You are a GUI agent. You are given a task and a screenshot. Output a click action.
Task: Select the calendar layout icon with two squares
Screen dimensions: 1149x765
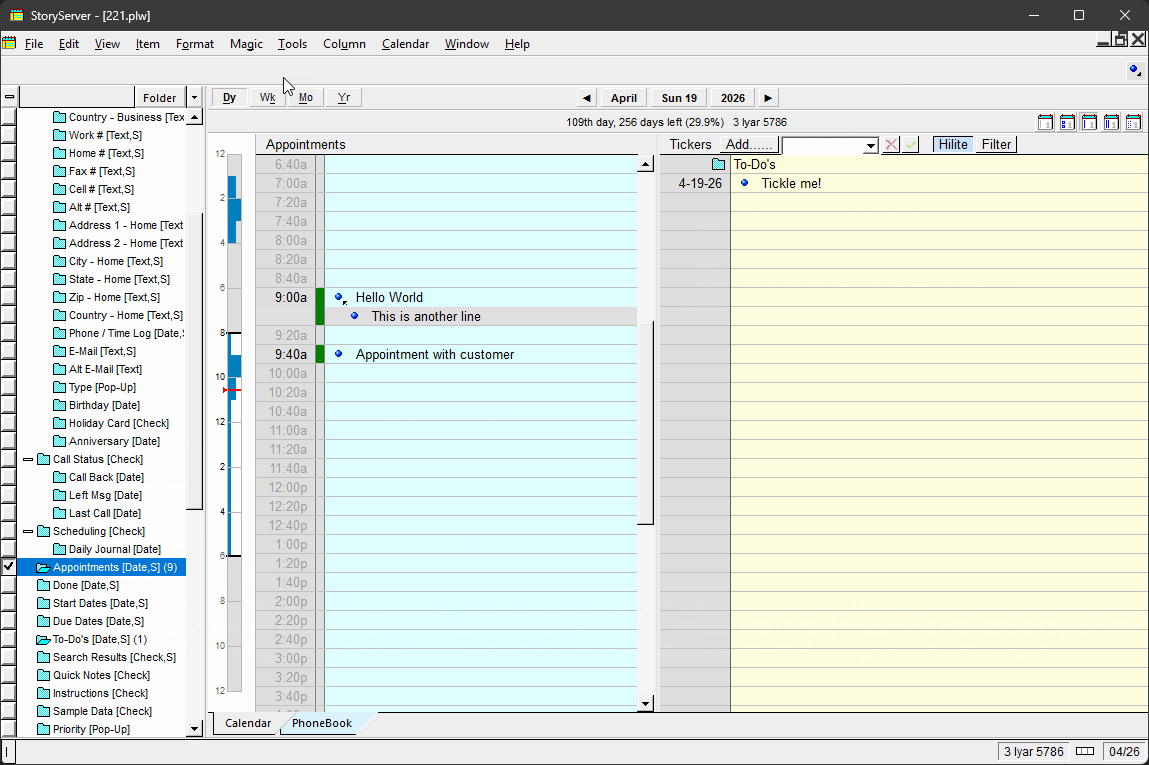(x=1068, y=122)
